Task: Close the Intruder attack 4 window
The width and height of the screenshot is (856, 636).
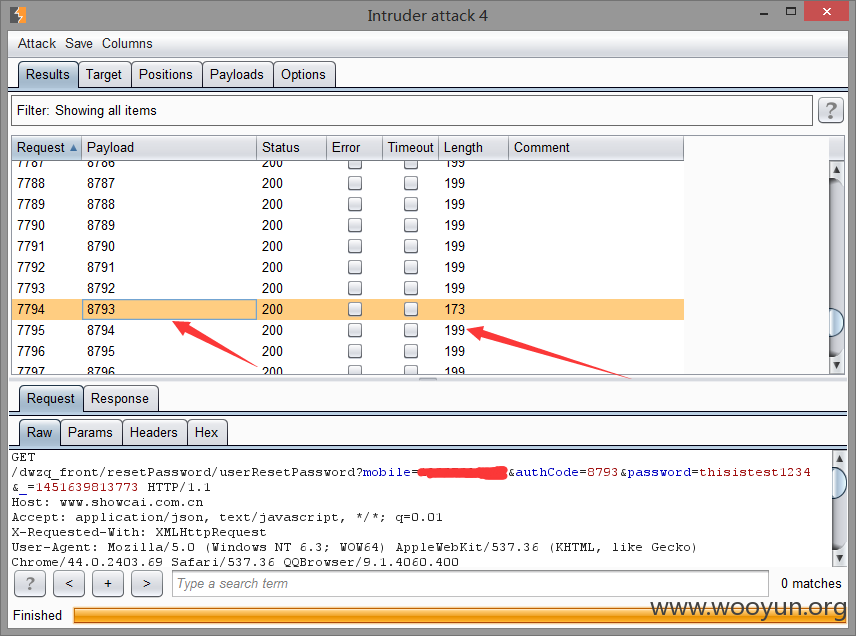Action: click(827, 11)
